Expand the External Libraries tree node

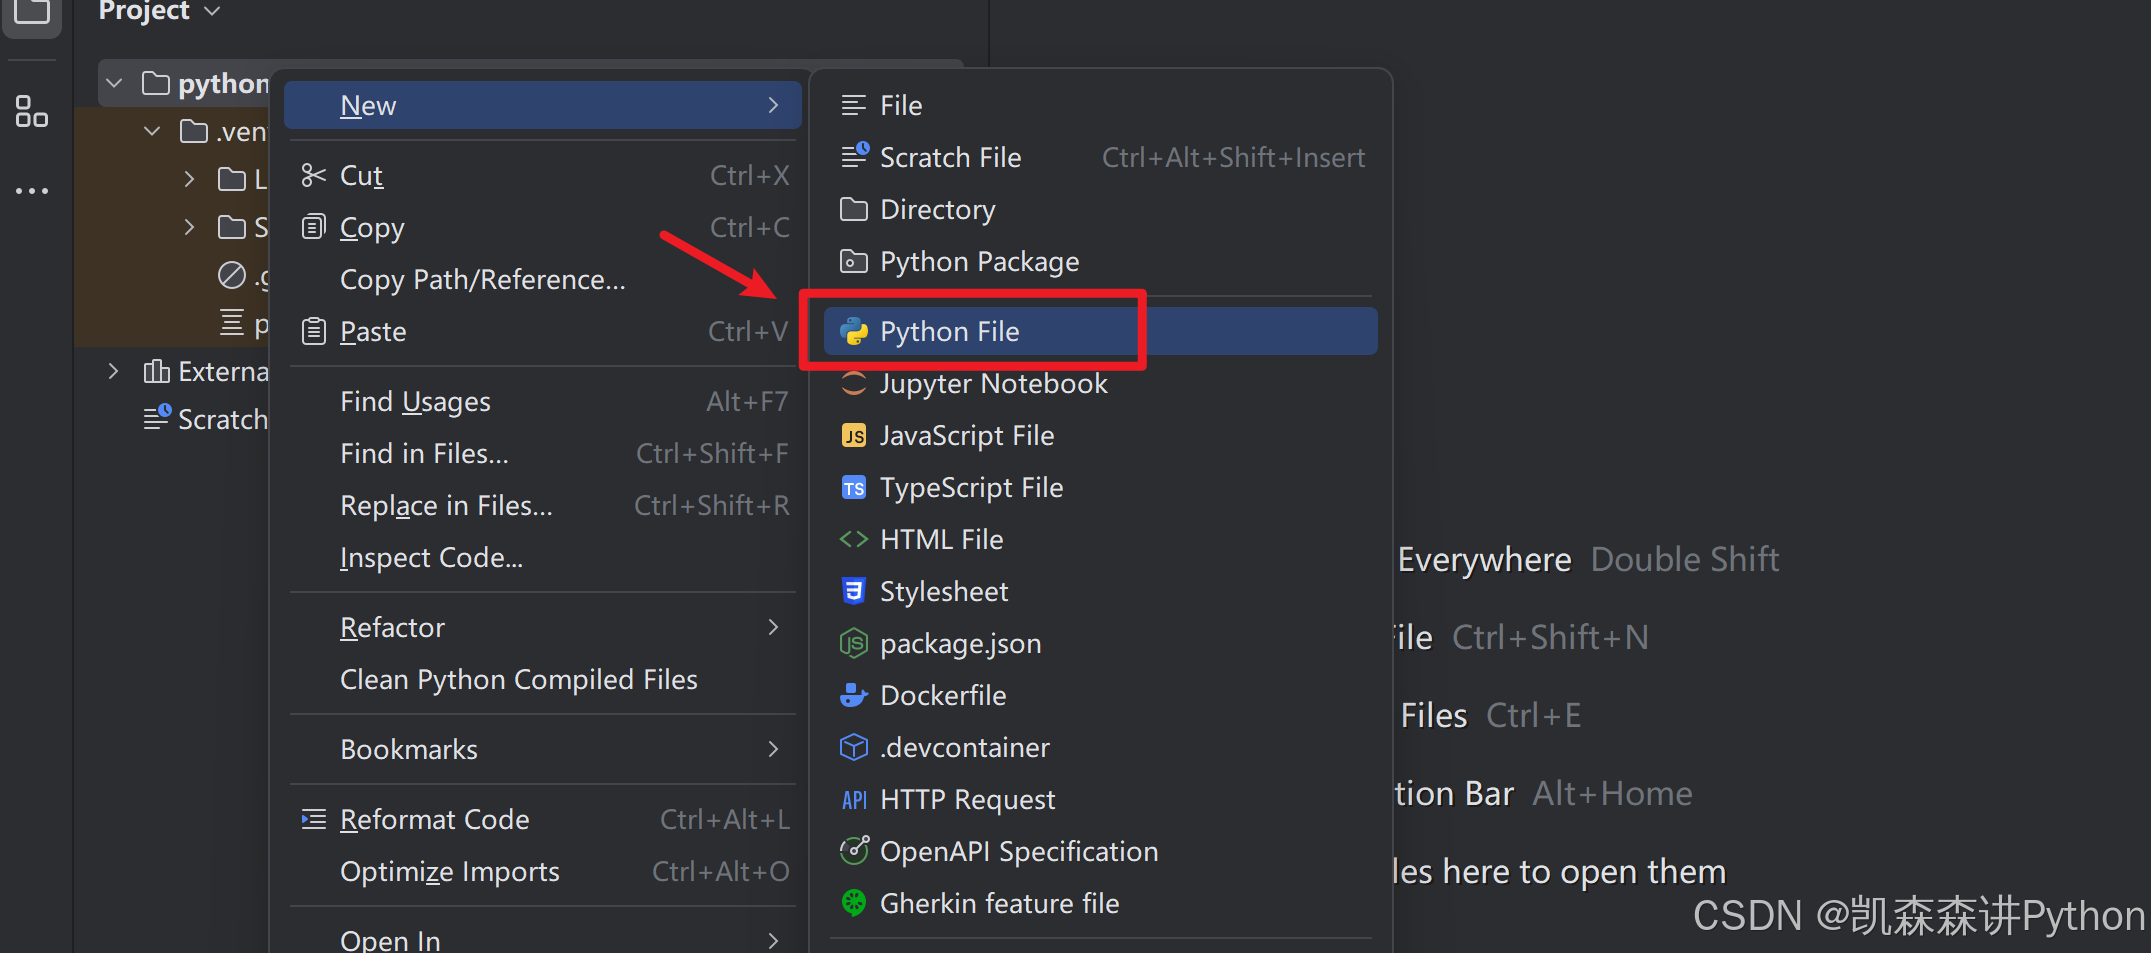(x=114, y=372)
